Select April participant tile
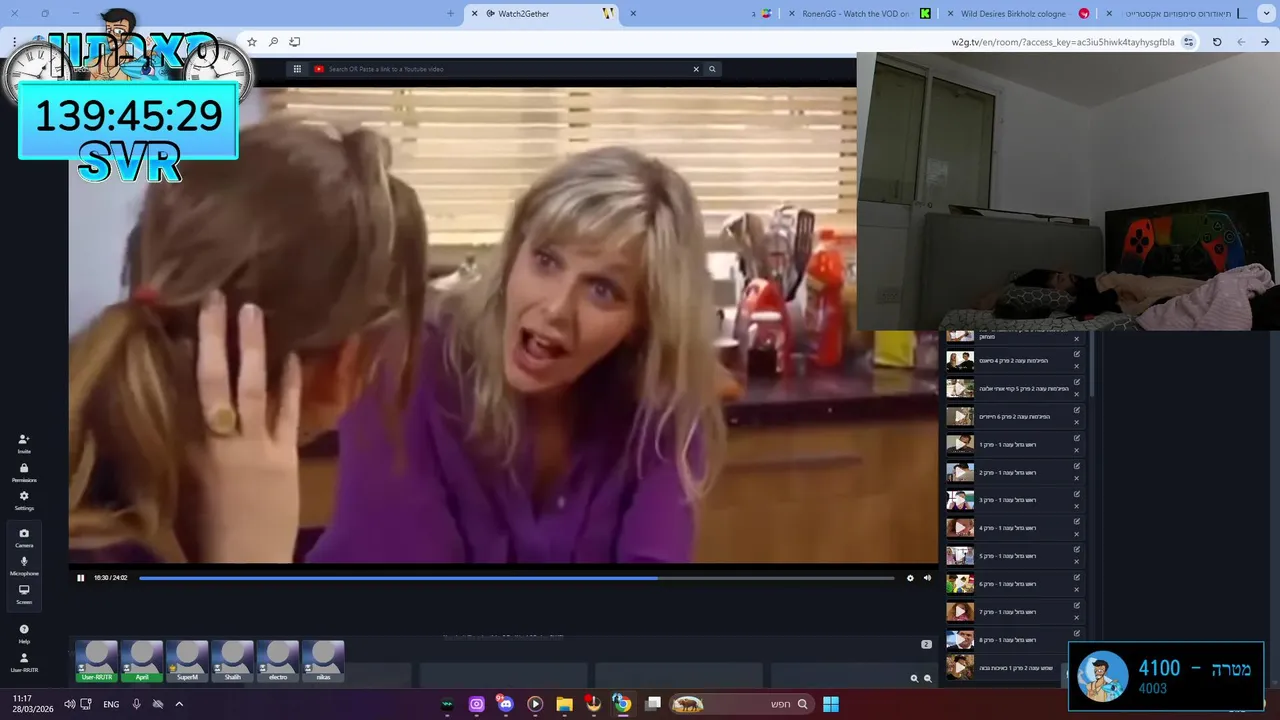The width and height of the screenshot is (1280, 720). pos(142,661)
